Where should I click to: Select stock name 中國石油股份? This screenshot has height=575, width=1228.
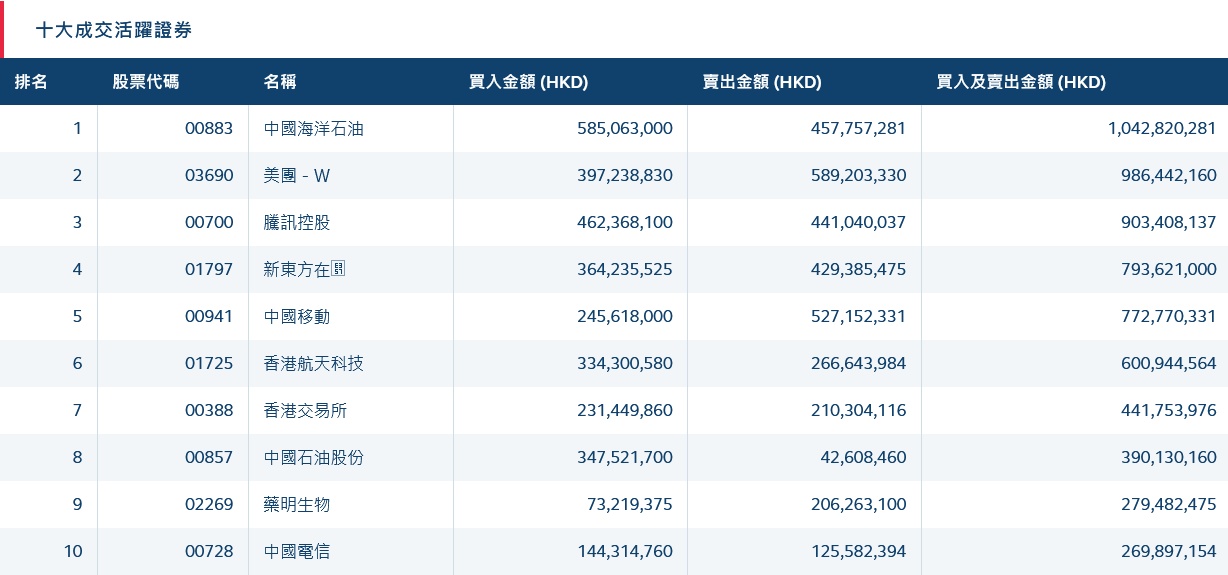(x=314, y=457)
